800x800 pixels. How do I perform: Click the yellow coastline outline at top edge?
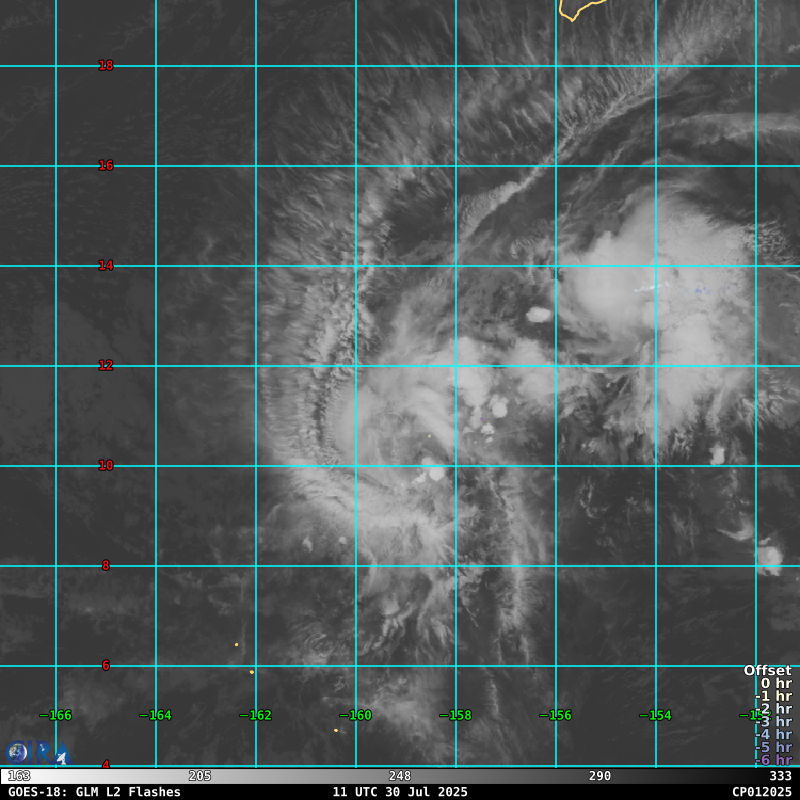pos(580,10)
